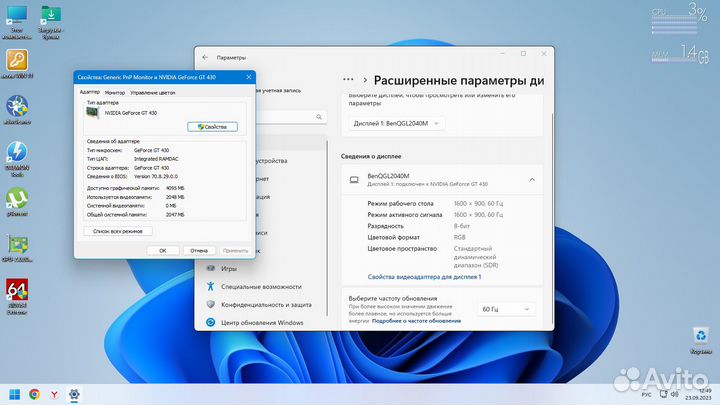Switch to the Адаптер tab
This screenshot has width=720, height=405.
[x=90, y=92]
